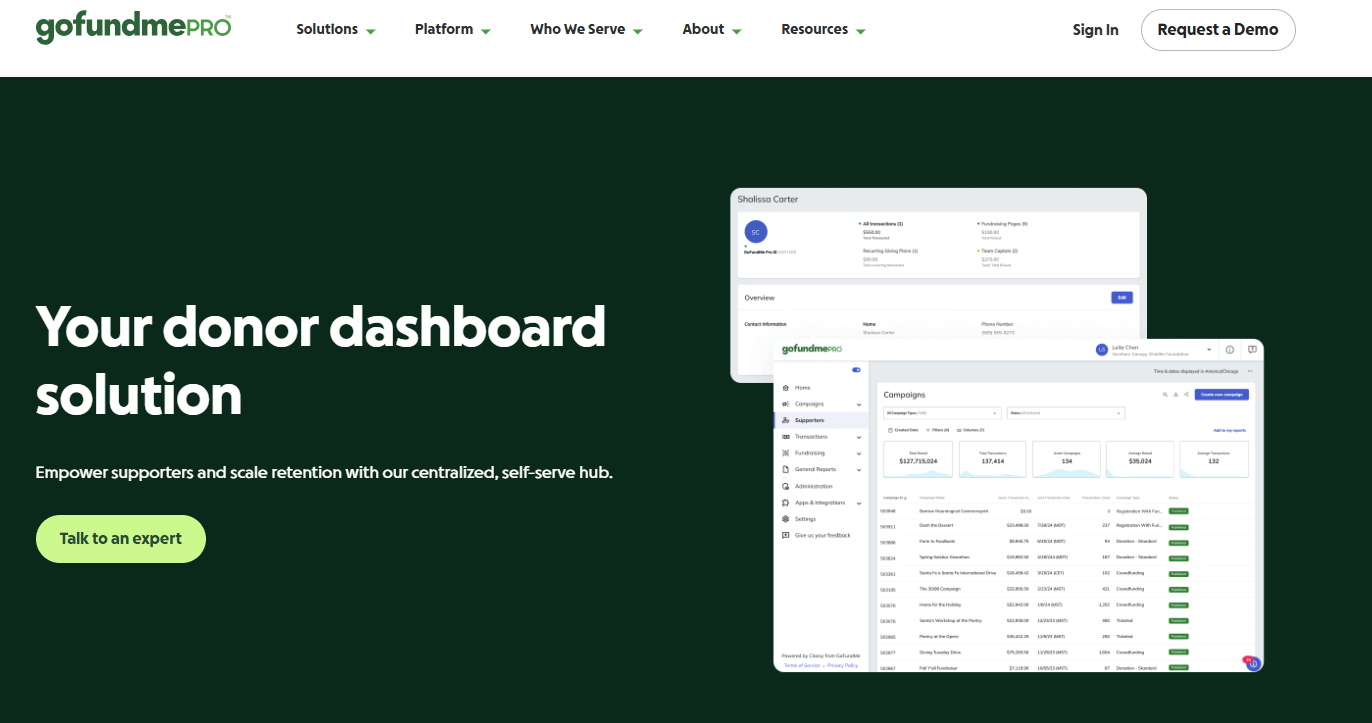Expand the Campaigns chevron in the dashboard sidebar
Image resolution: width=1372 pixels, height=723 pixels.
coord(859,404)
